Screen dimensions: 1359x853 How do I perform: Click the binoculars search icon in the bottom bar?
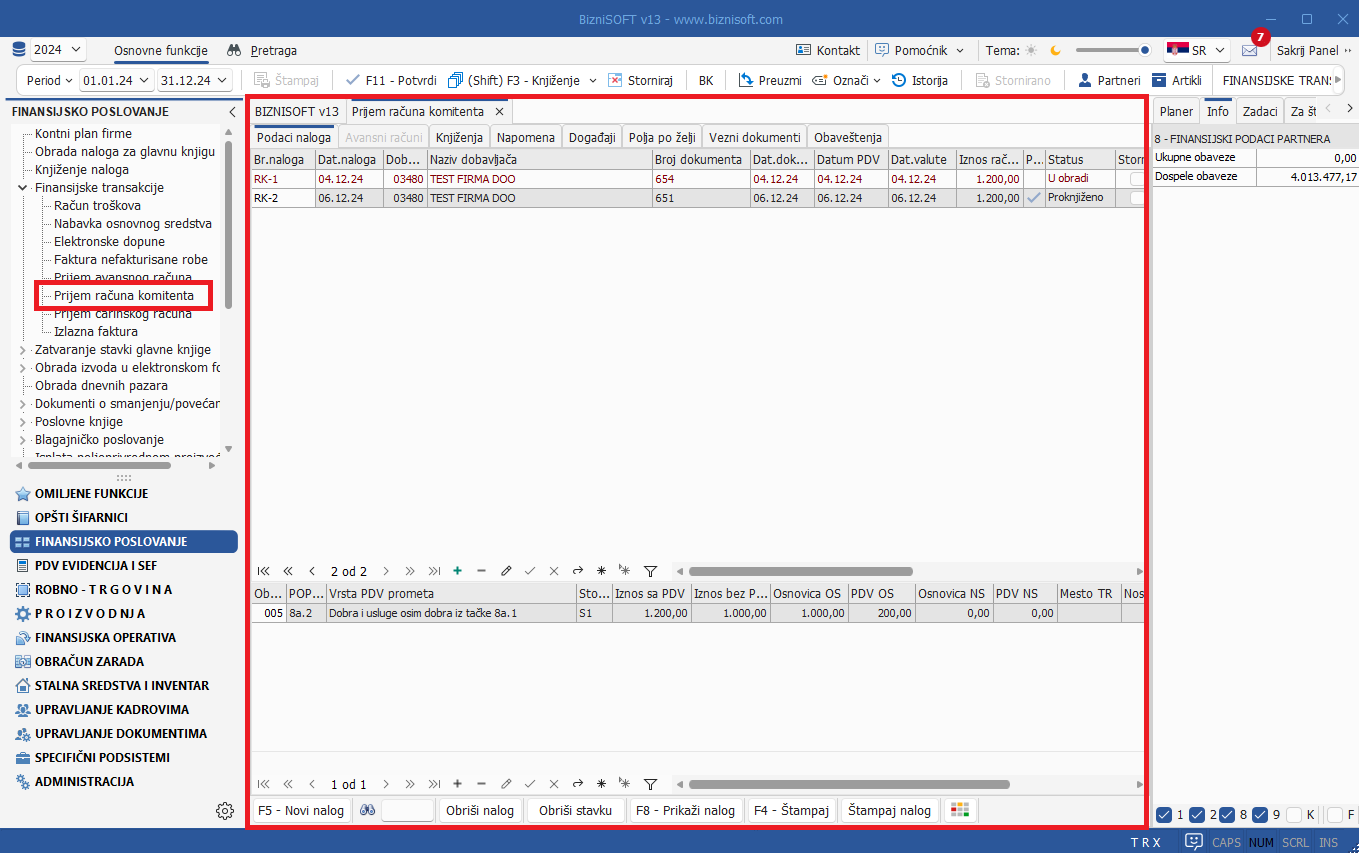[367, 810]
